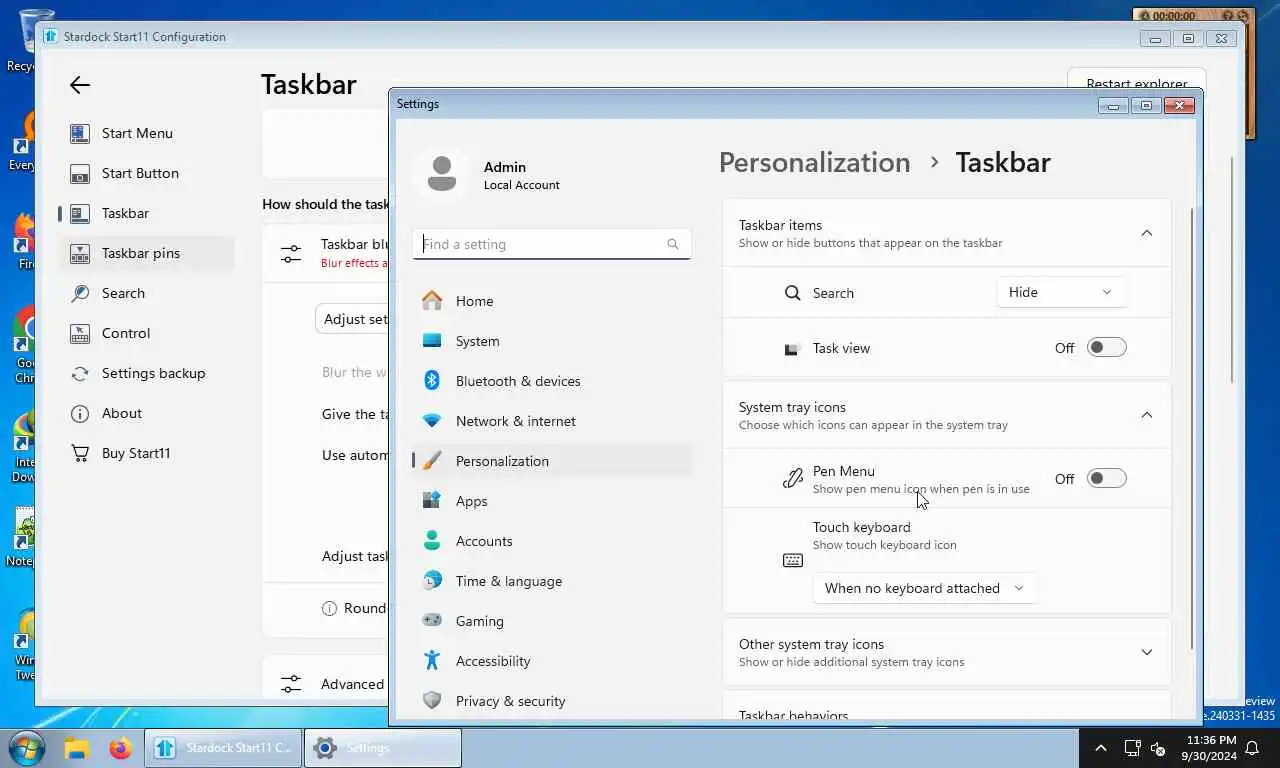The image size is (1280, 768).
Task: Click Control icon in Start11 sidebar
Action: click(x=80, y=333)
